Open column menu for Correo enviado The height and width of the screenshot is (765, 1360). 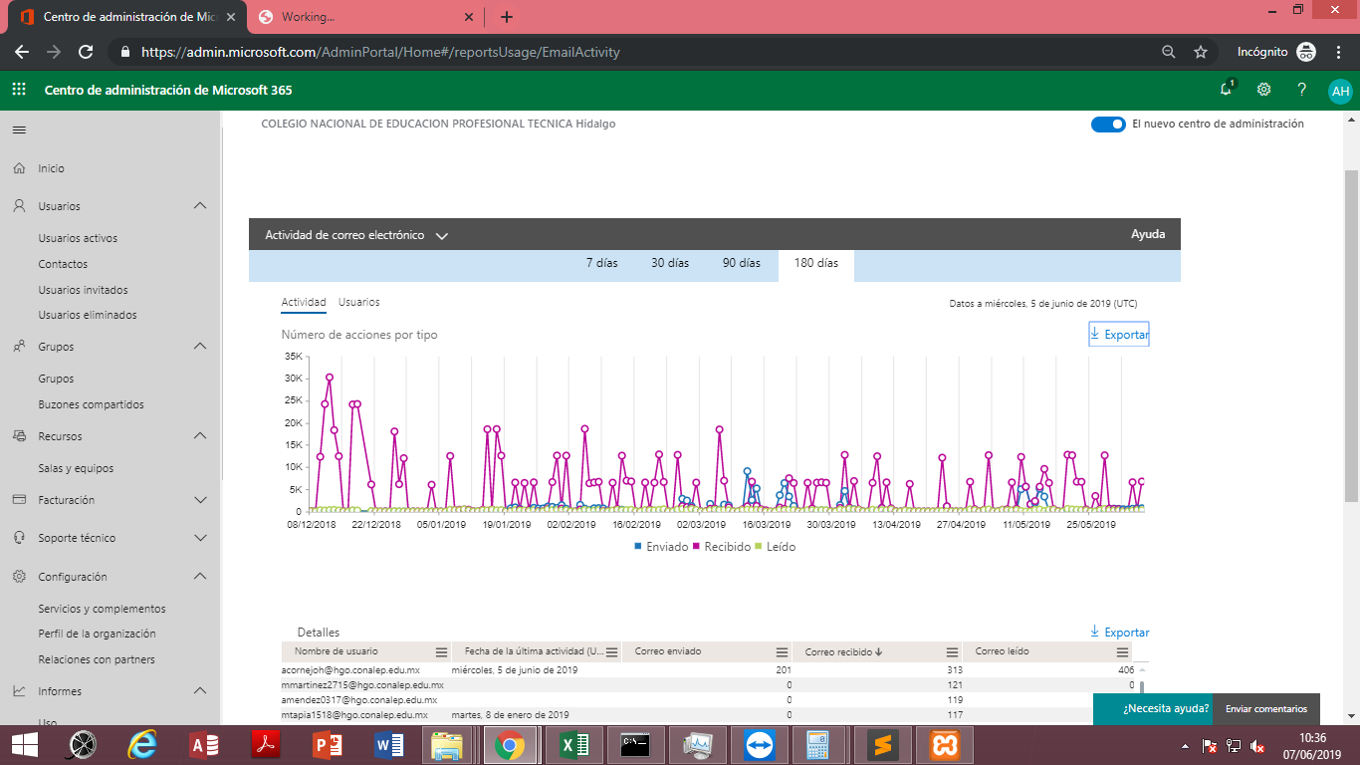[x=782, y=652]
